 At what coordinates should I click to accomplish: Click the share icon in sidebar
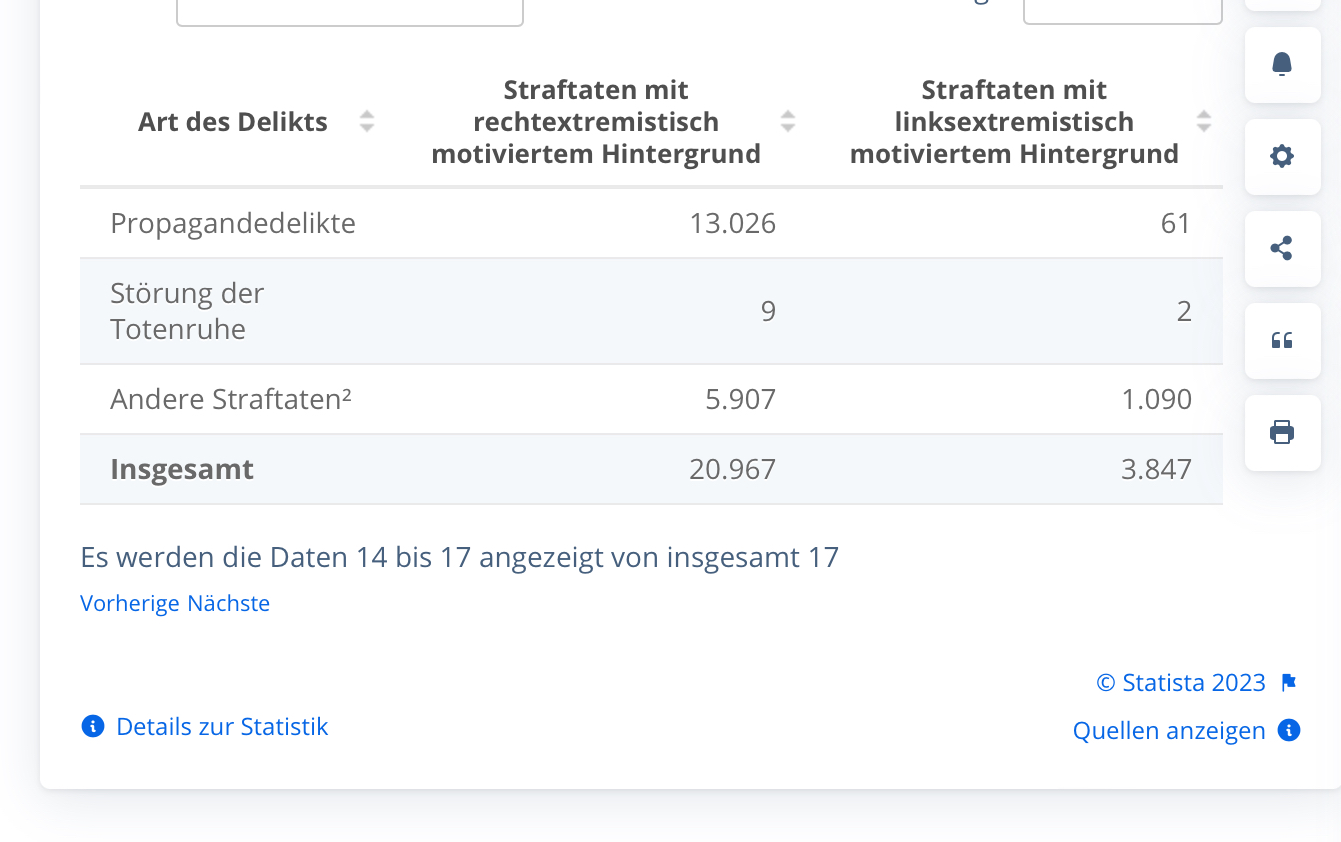[x=1282, y=248]
